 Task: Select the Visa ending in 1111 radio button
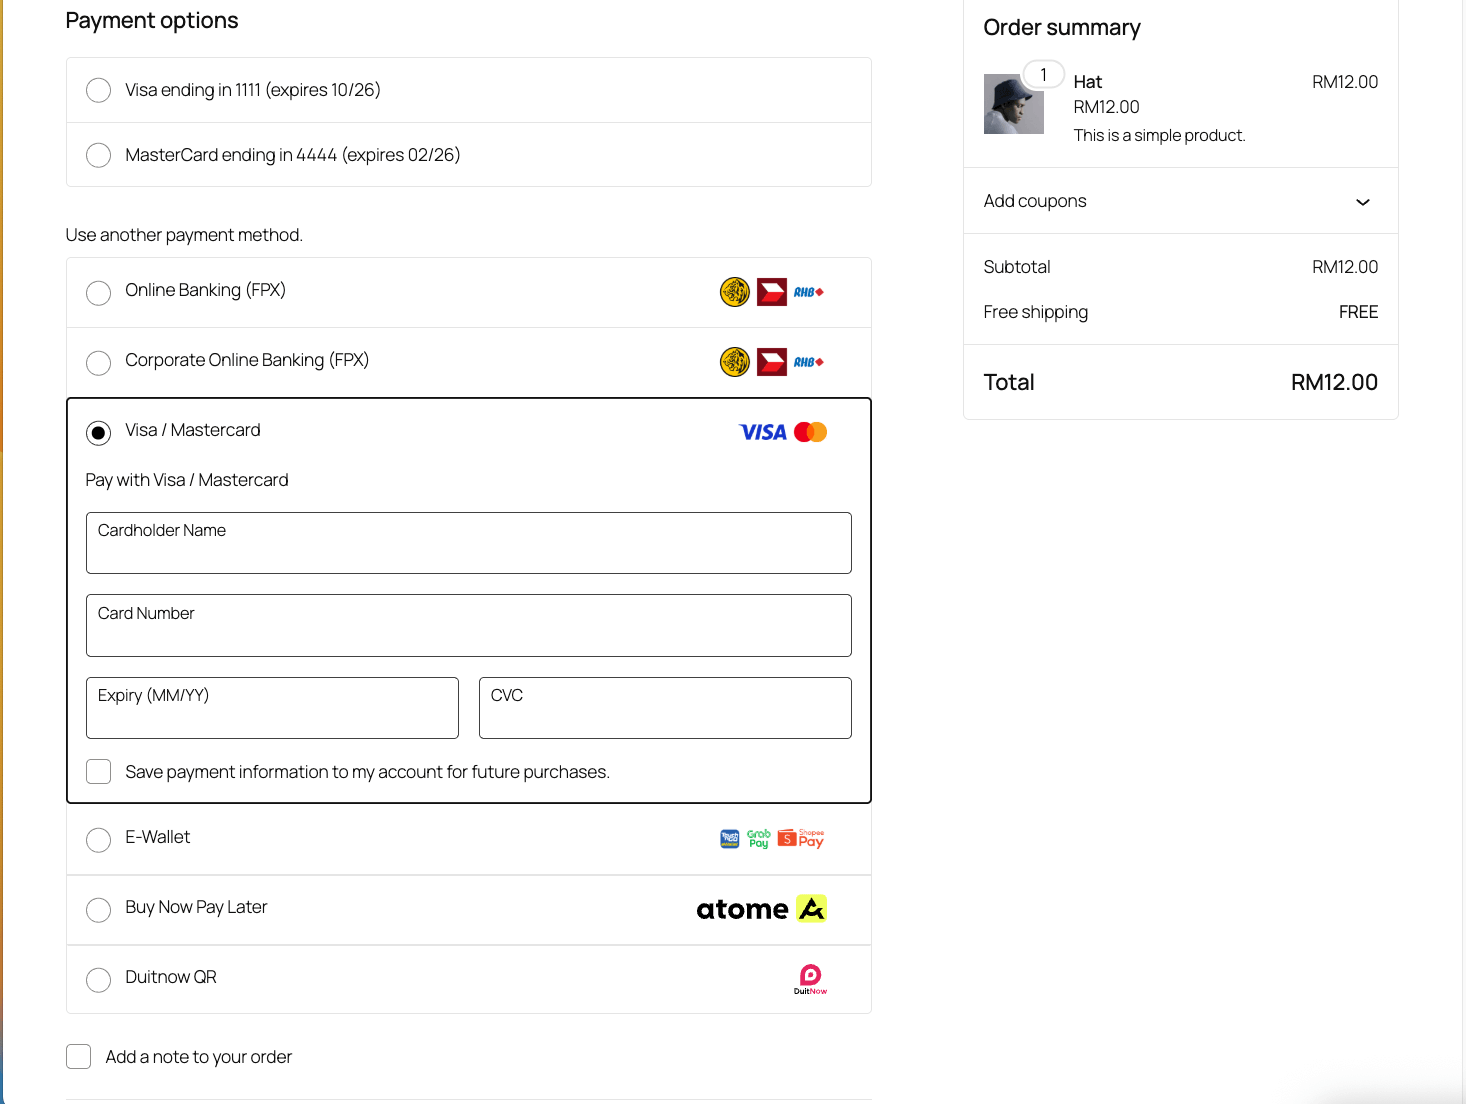click(98, 90)
